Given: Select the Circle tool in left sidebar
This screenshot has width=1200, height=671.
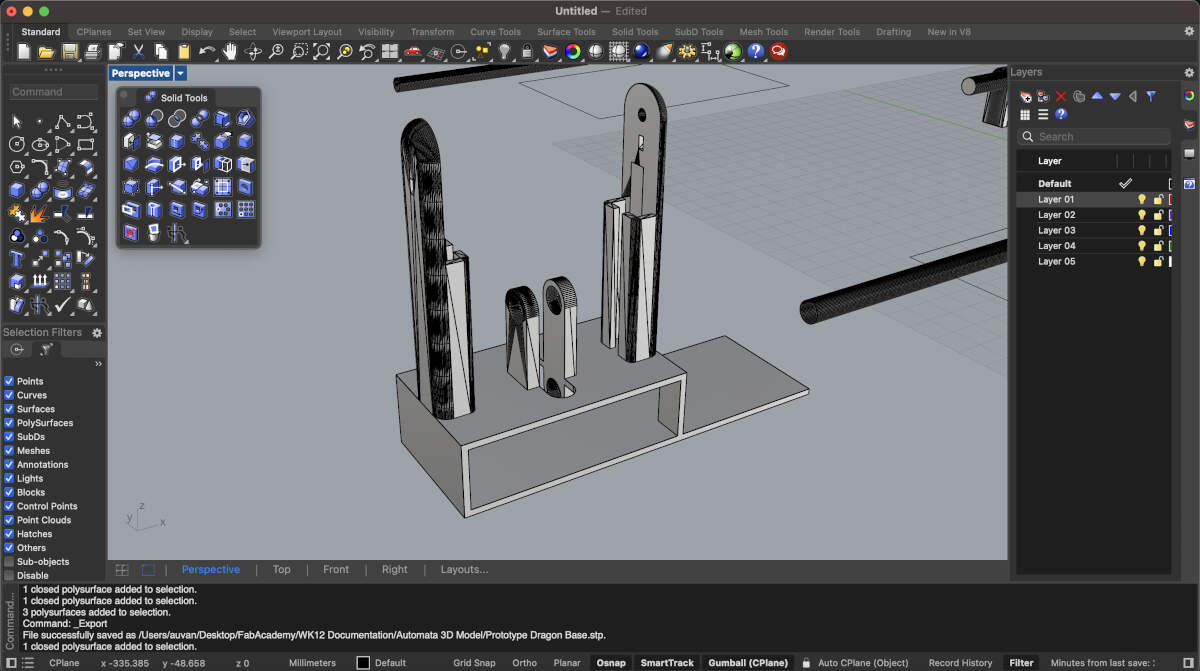Looking at the screenshot, I should click(x=16, y=143).
